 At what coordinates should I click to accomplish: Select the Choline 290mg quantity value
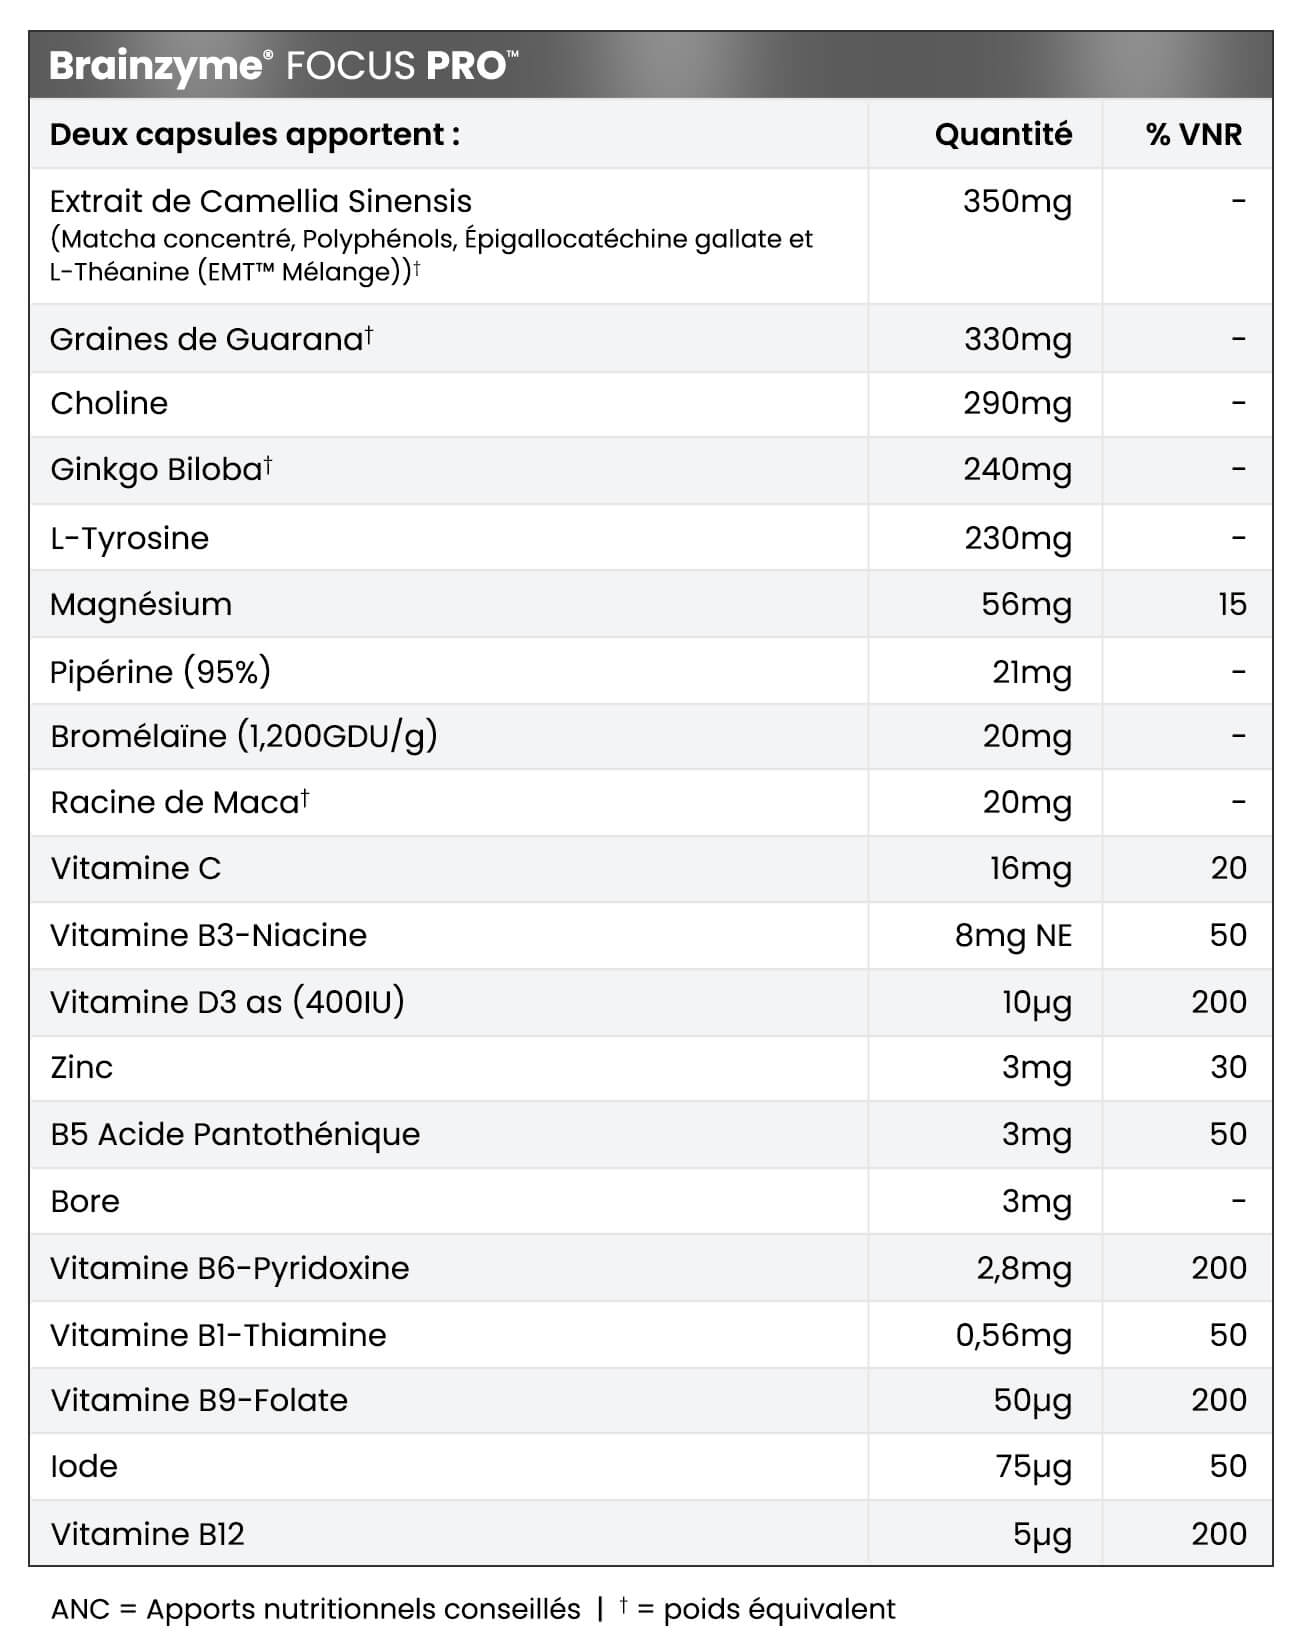[1017, 404]
